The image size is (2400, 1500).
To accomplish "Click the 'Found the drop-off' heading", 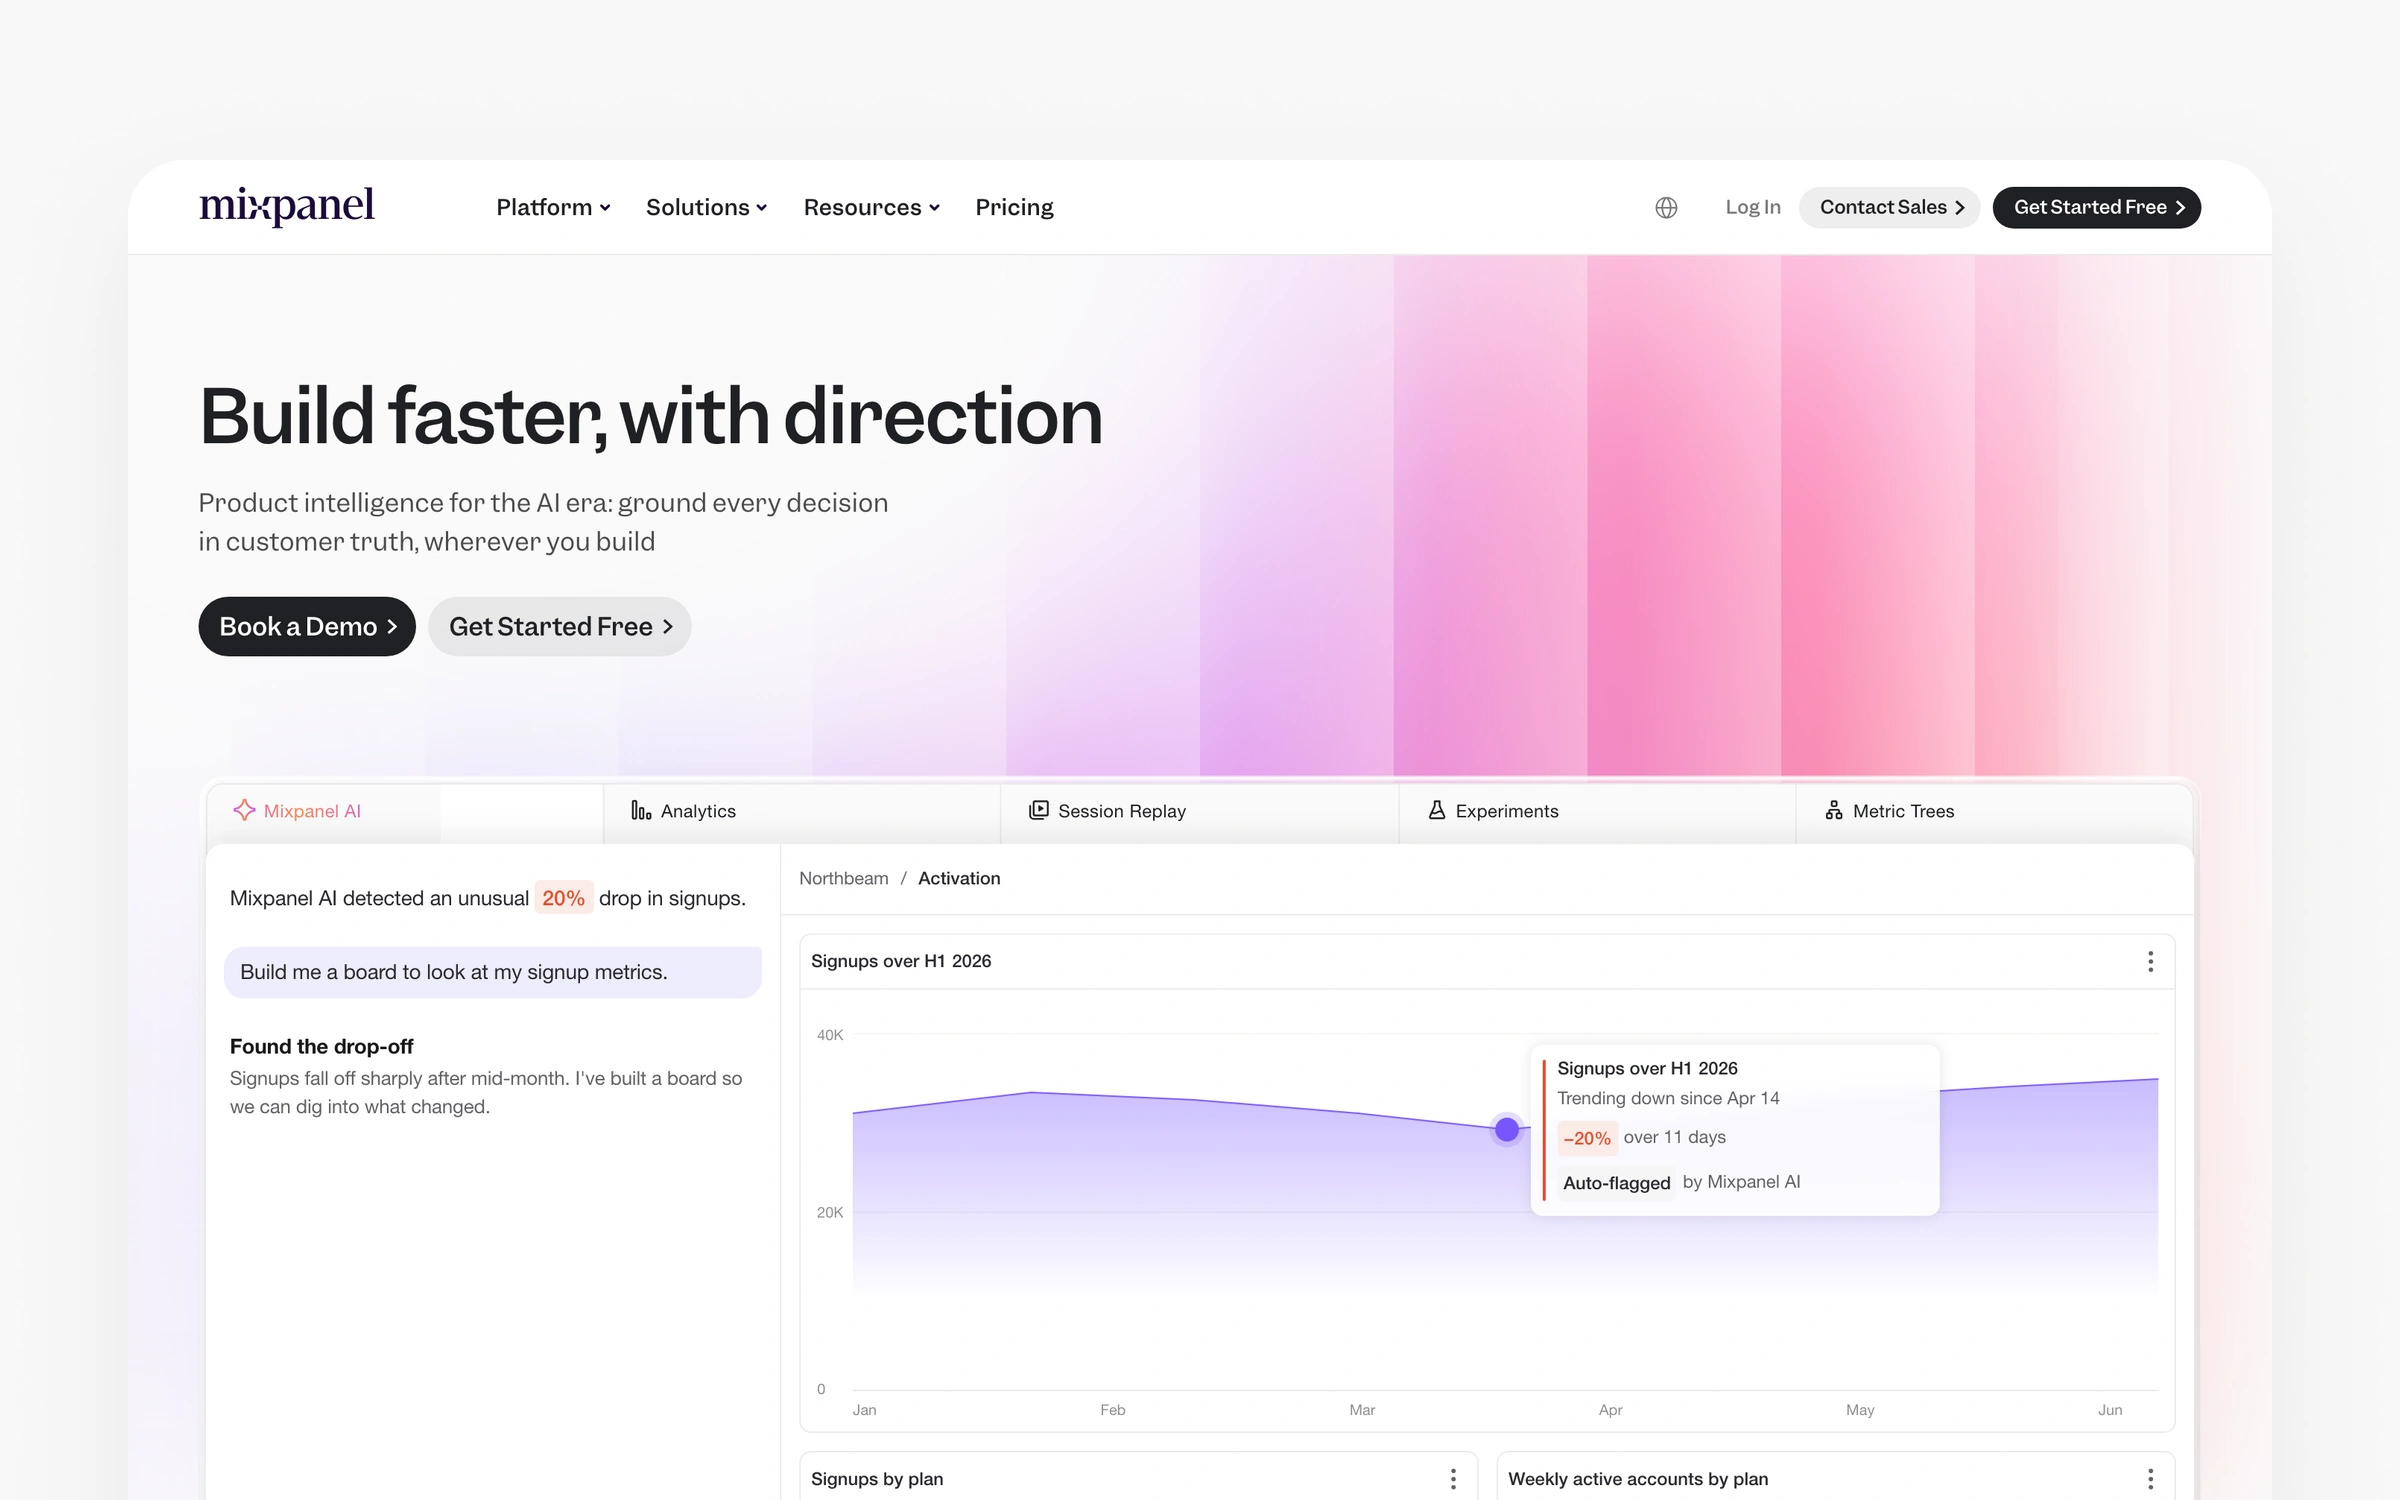I will pyautogui.click(x=321, y=1046).
